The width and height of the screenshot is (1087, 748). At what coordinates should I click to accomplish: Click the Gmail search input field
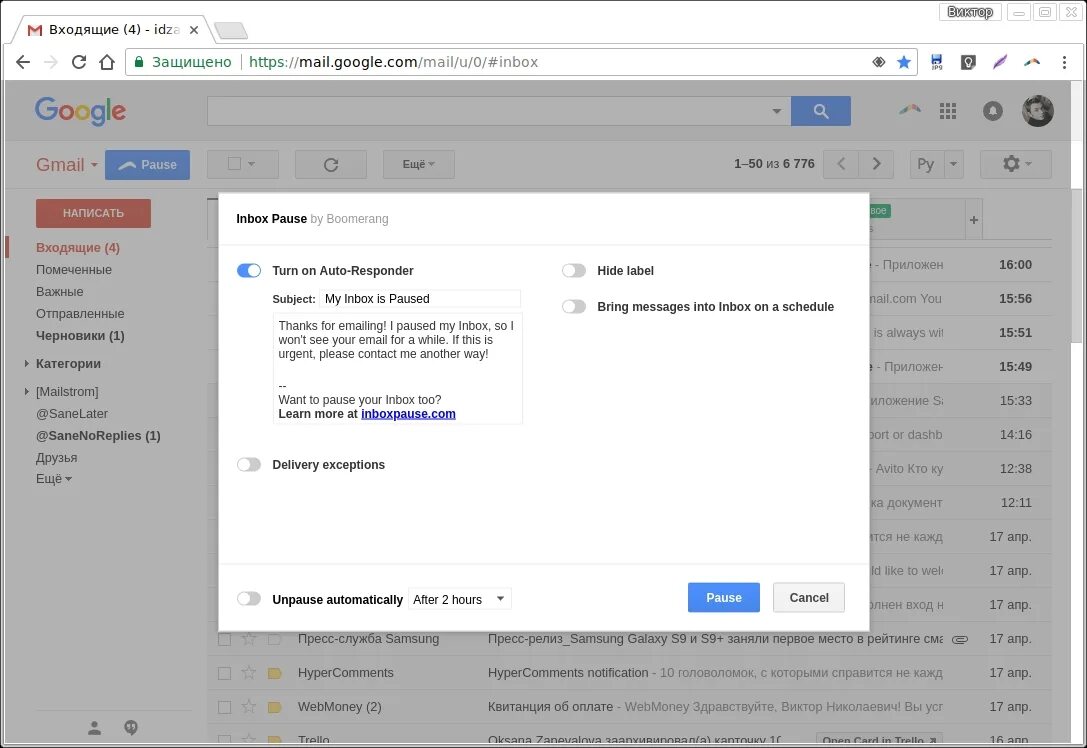click(x=488, y=111)
